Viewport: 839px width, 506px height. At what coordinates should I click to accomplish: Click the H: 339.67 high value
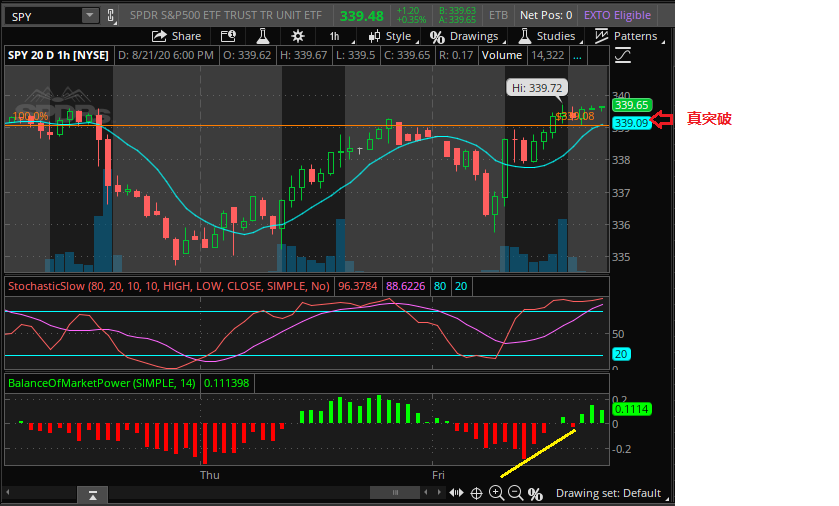303,56
